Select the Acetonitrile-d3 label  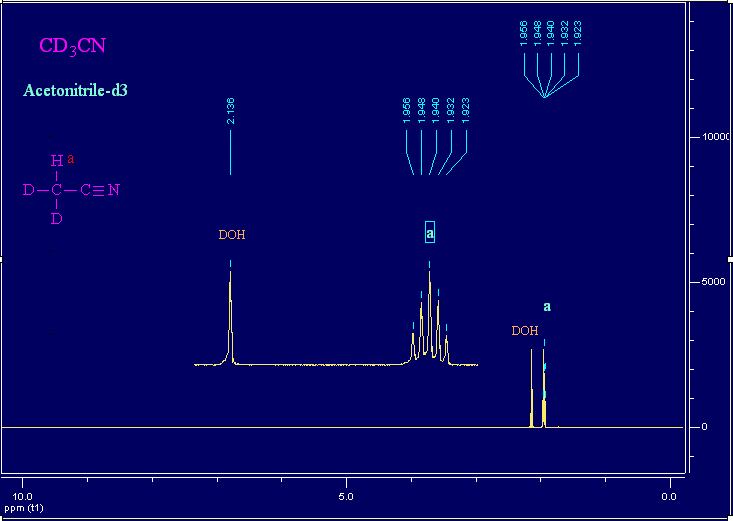coord(75,90)
